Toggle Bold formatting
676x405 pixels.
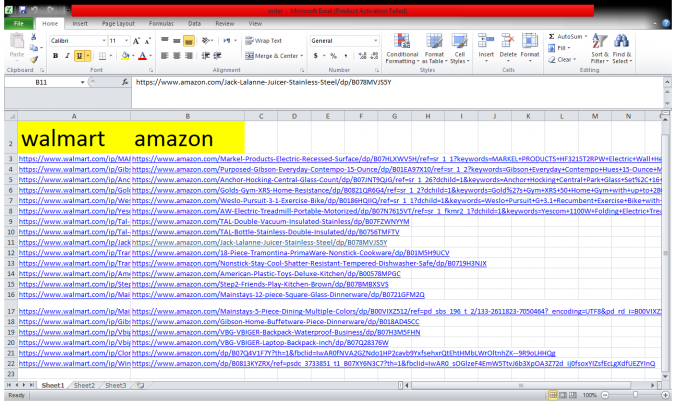click(x=53, y=56)
